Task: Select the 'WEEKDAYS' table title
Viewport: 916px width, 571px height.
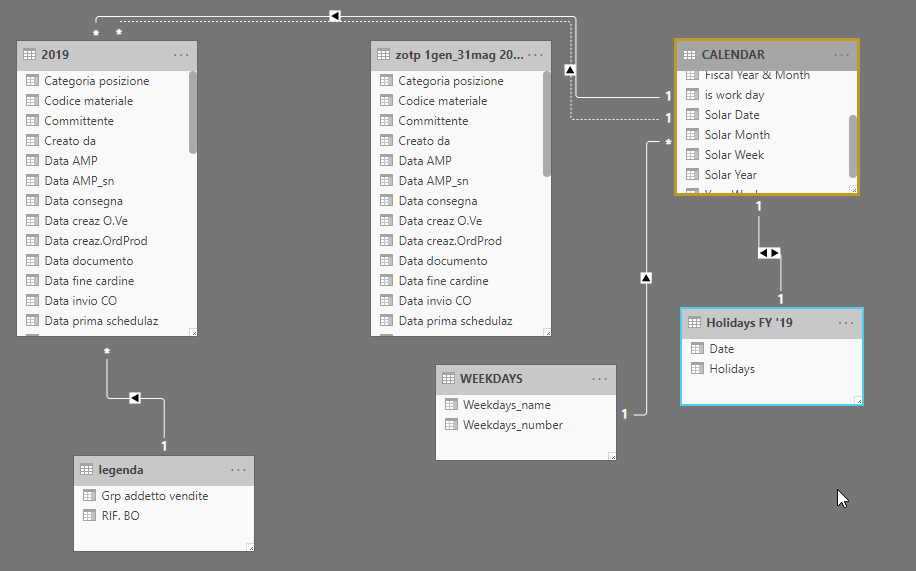Action: [491, 379]
